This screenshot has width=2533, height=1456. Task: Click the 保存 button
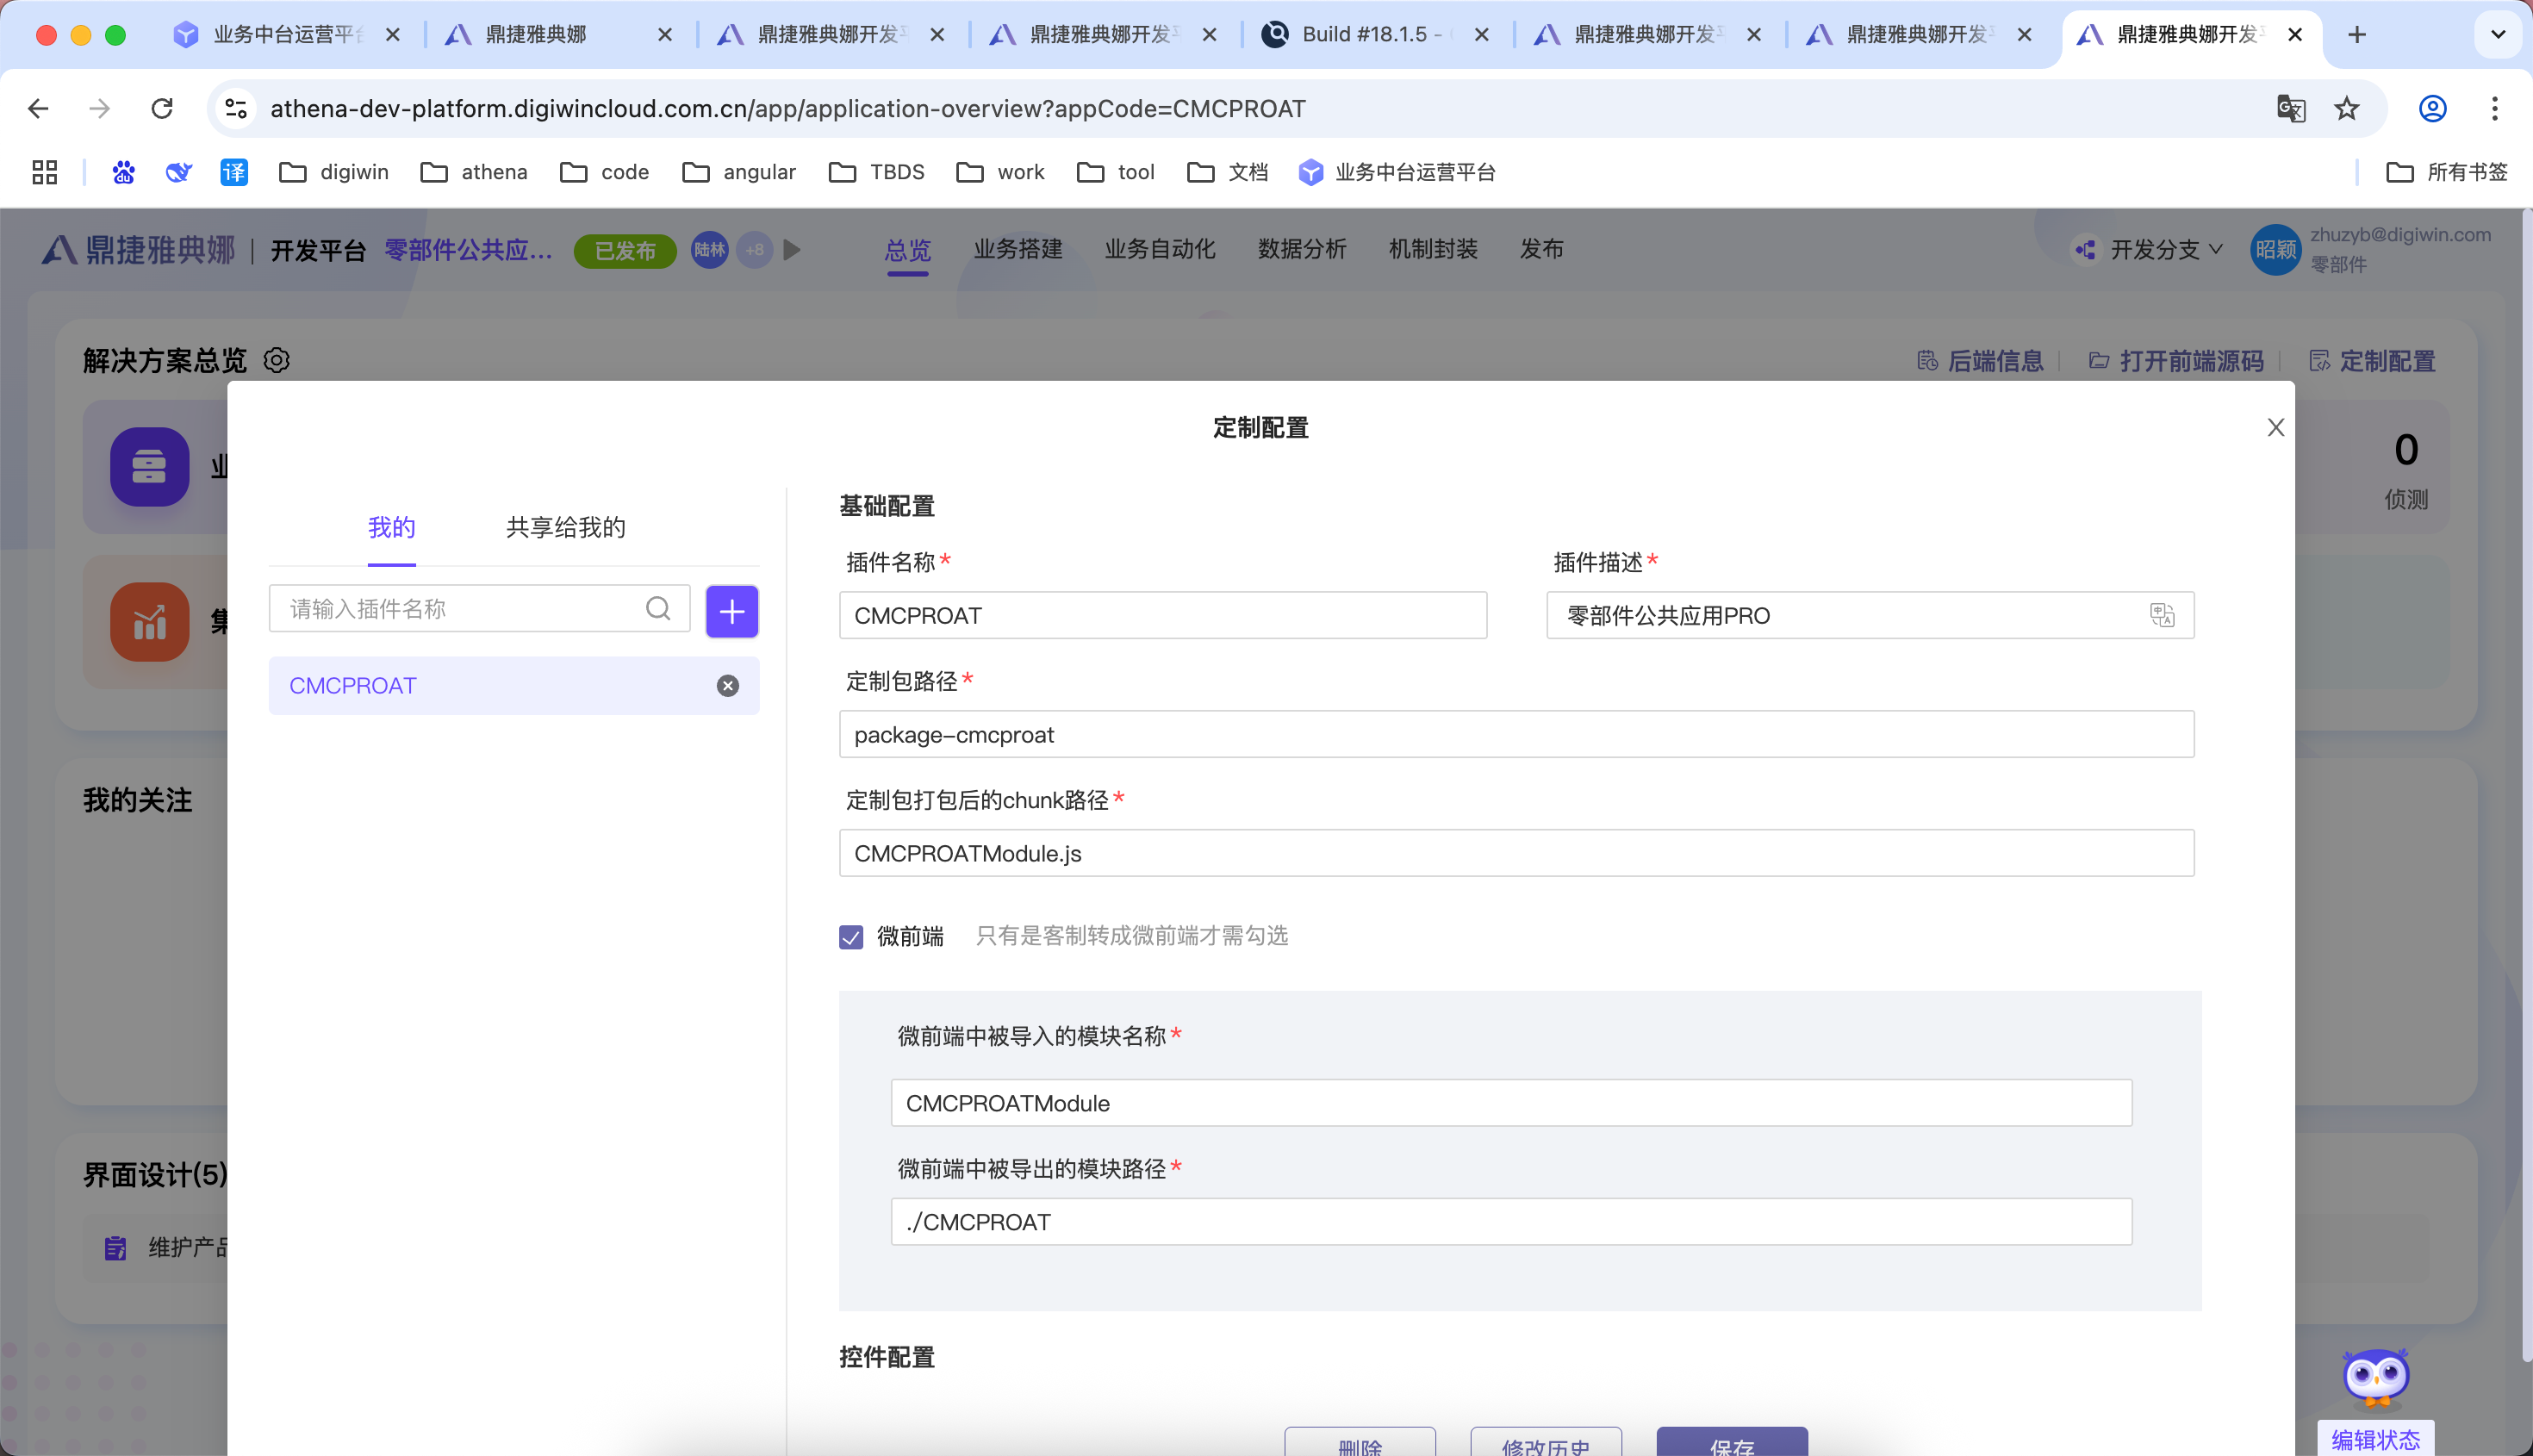1732,1442
